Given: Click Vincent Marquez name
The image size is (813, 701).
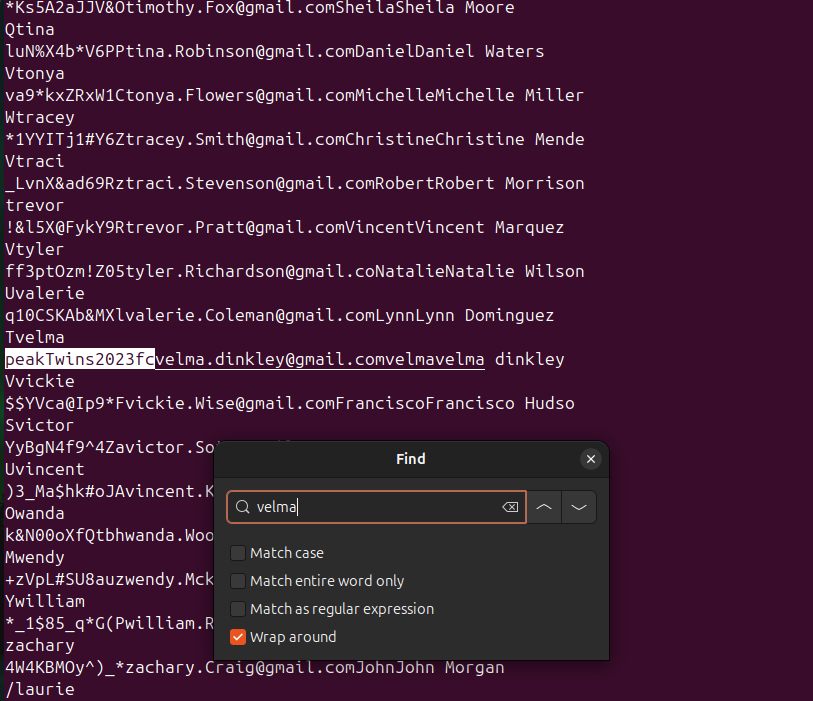Looking at the screenshot, I should [x=489, y=227].
